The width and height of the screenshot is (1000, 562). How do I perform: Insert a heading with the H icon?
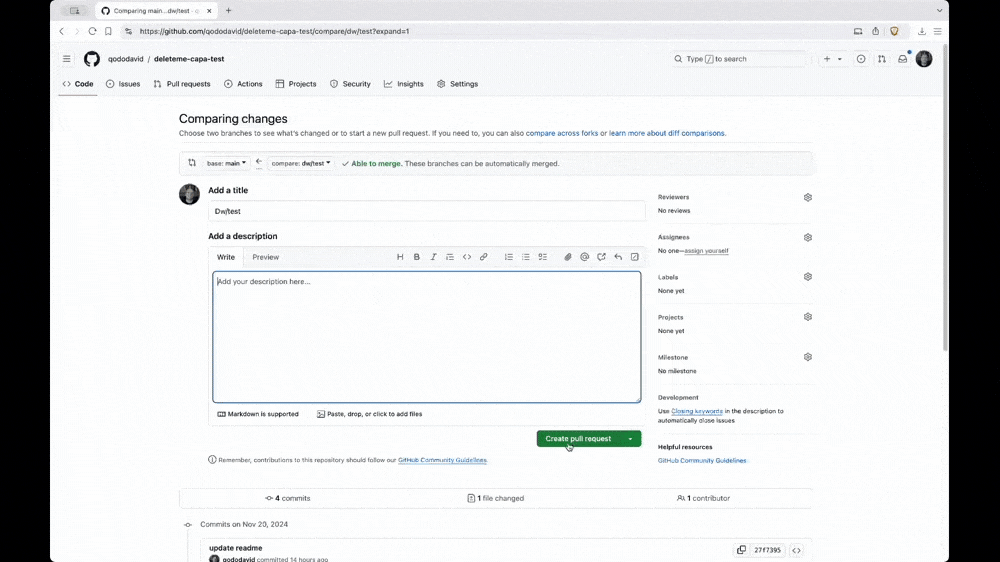tap(400, 257)
